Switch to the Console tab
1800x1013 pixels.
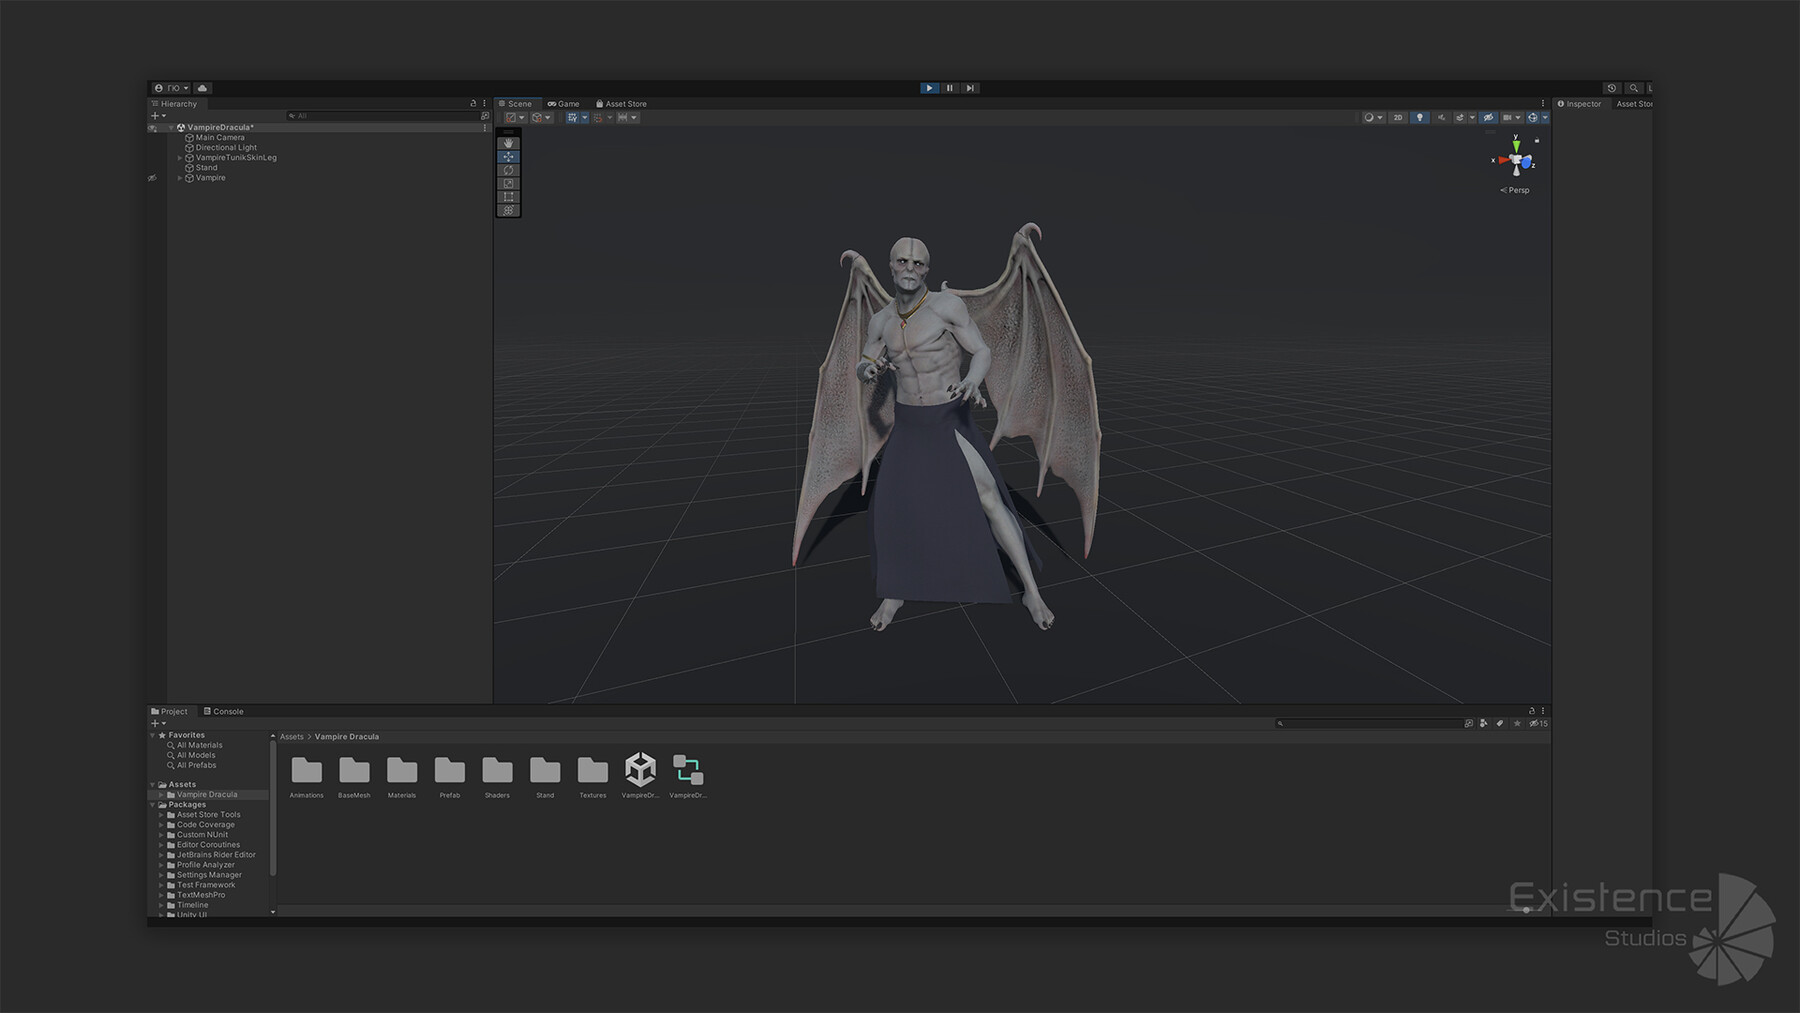(x=224, y=711)
